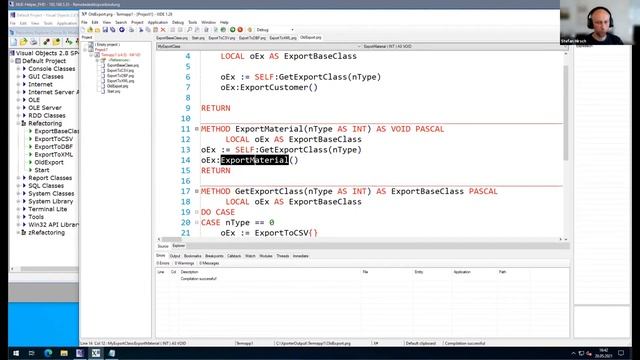Open the Debug menu in XIDE

click(x=178, y=22)
